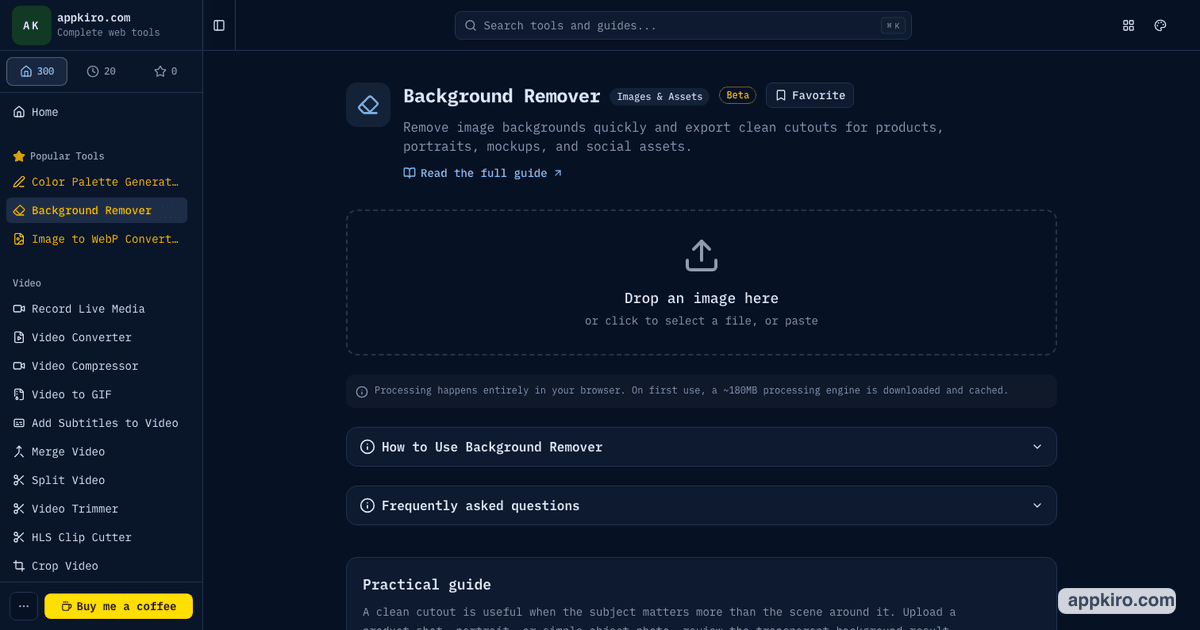Screen dimensions: 1200x630
Task: Open Read the full guide link
Action: [483, 173]
